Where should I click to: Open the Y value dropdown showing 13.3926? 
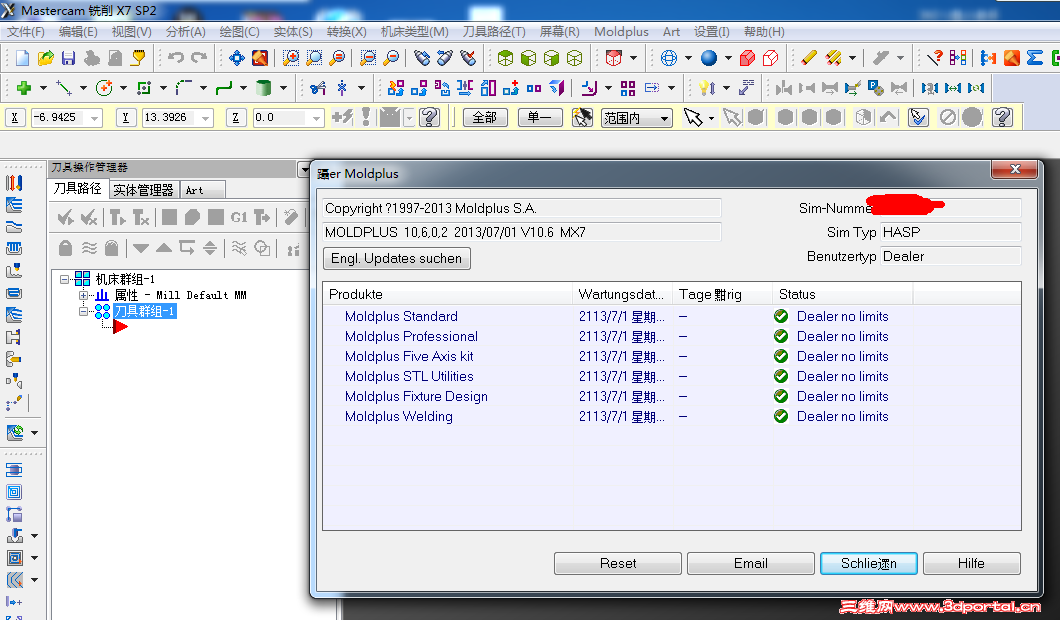(206, 118)
